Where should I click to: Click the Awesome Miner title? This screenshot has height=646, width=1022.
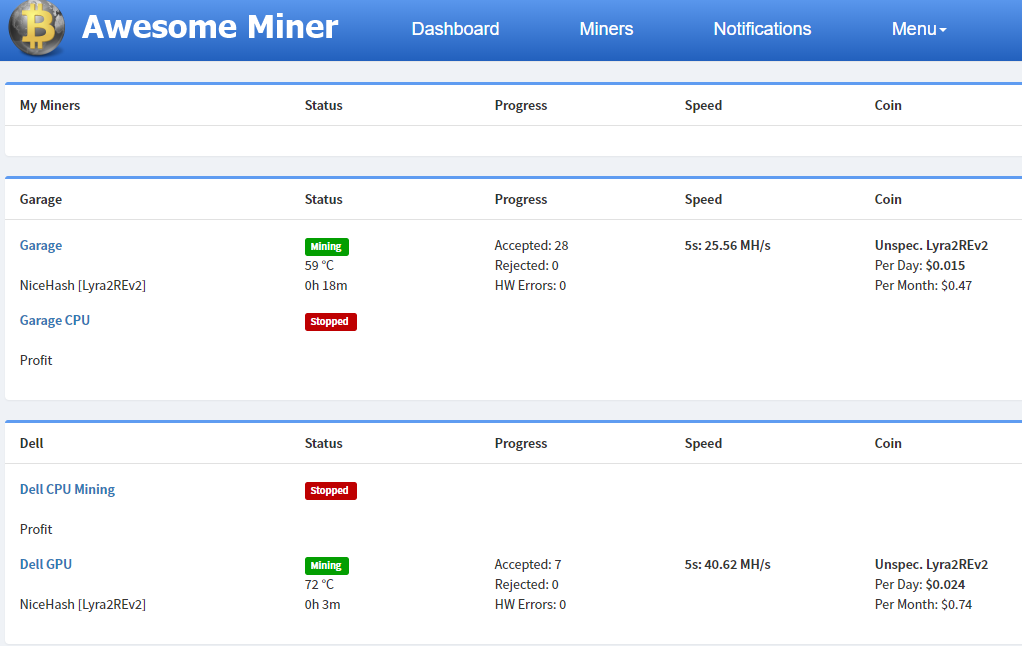(x=210, y=27)
